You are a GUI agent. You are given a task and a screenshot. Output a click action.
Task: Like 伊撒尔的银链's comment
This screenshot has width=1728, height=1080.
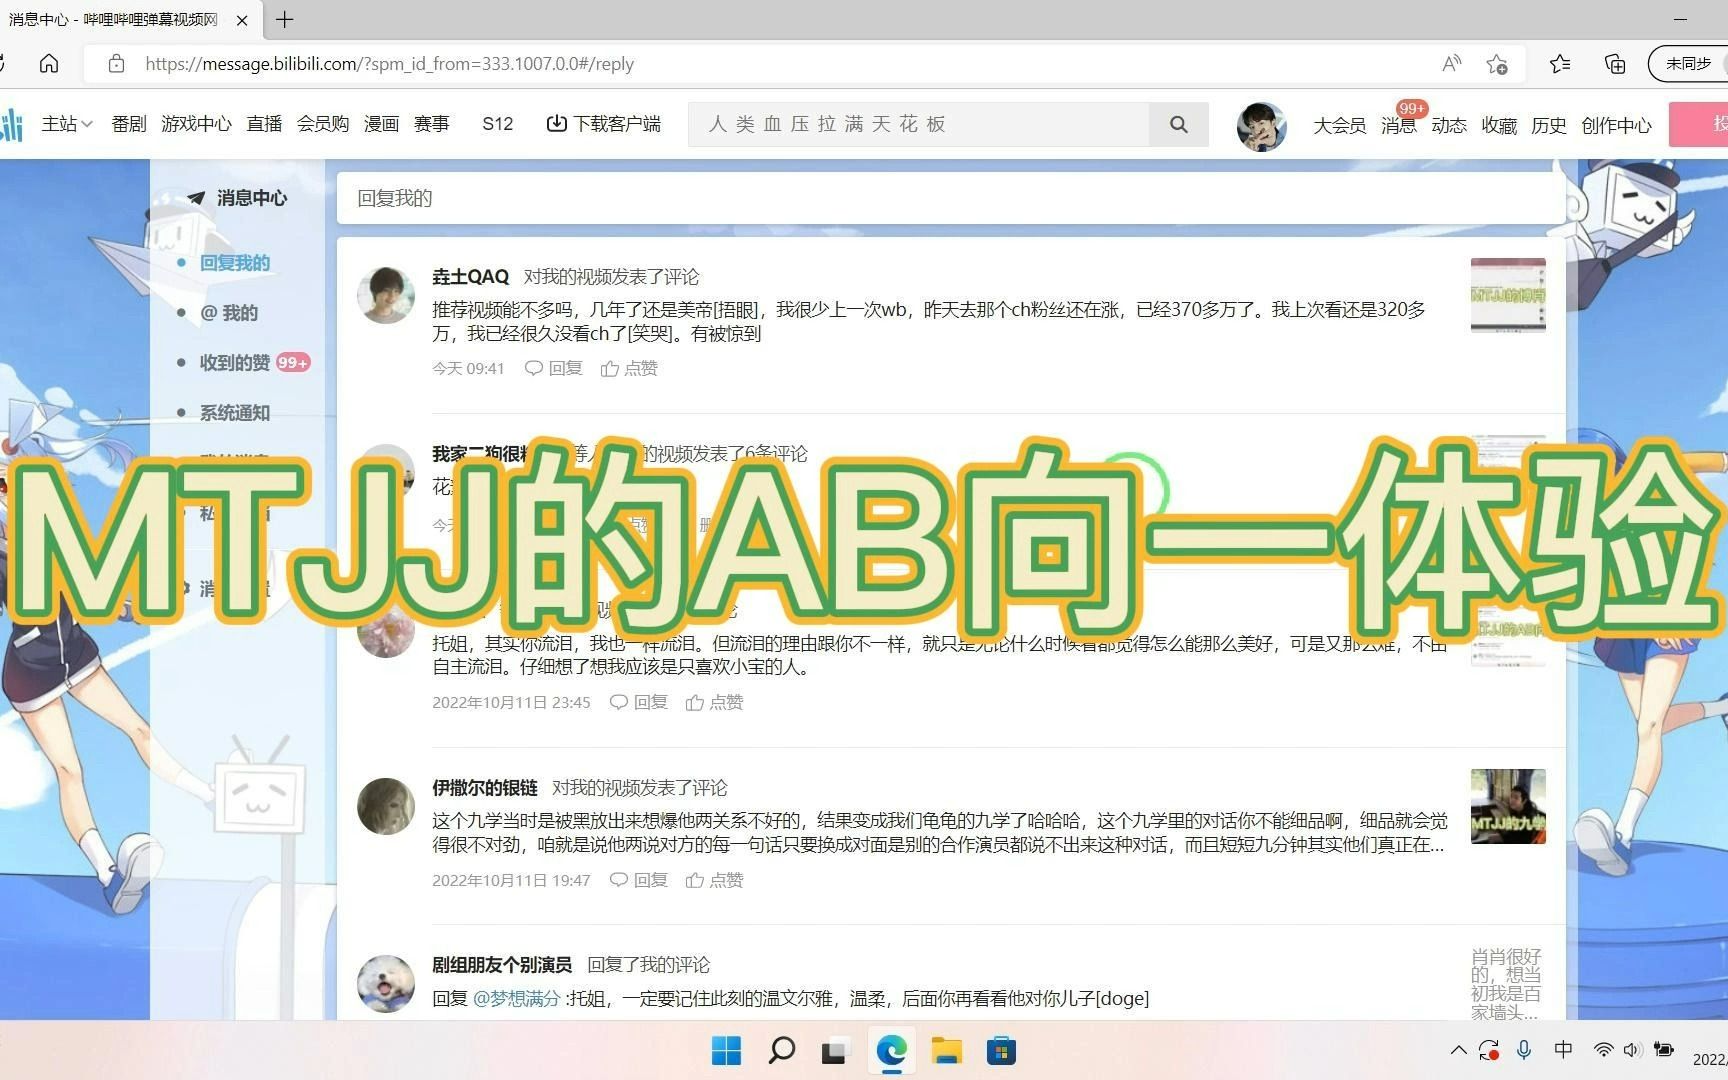[x=714, y=880]
